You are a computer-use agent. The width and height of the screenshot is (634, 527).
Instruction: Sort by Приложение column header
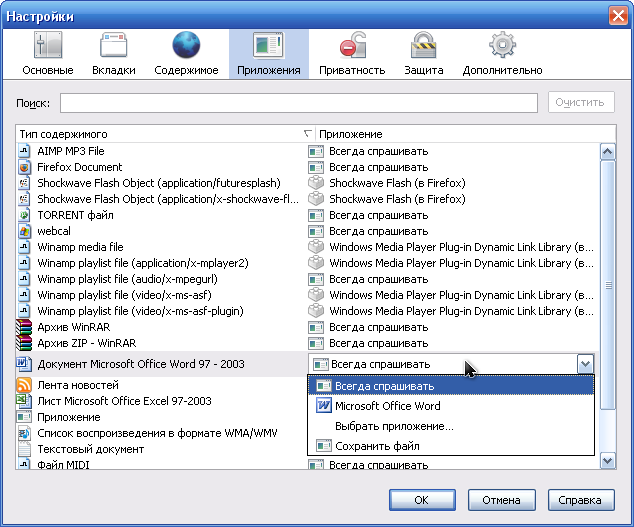(x=465, y=134)
